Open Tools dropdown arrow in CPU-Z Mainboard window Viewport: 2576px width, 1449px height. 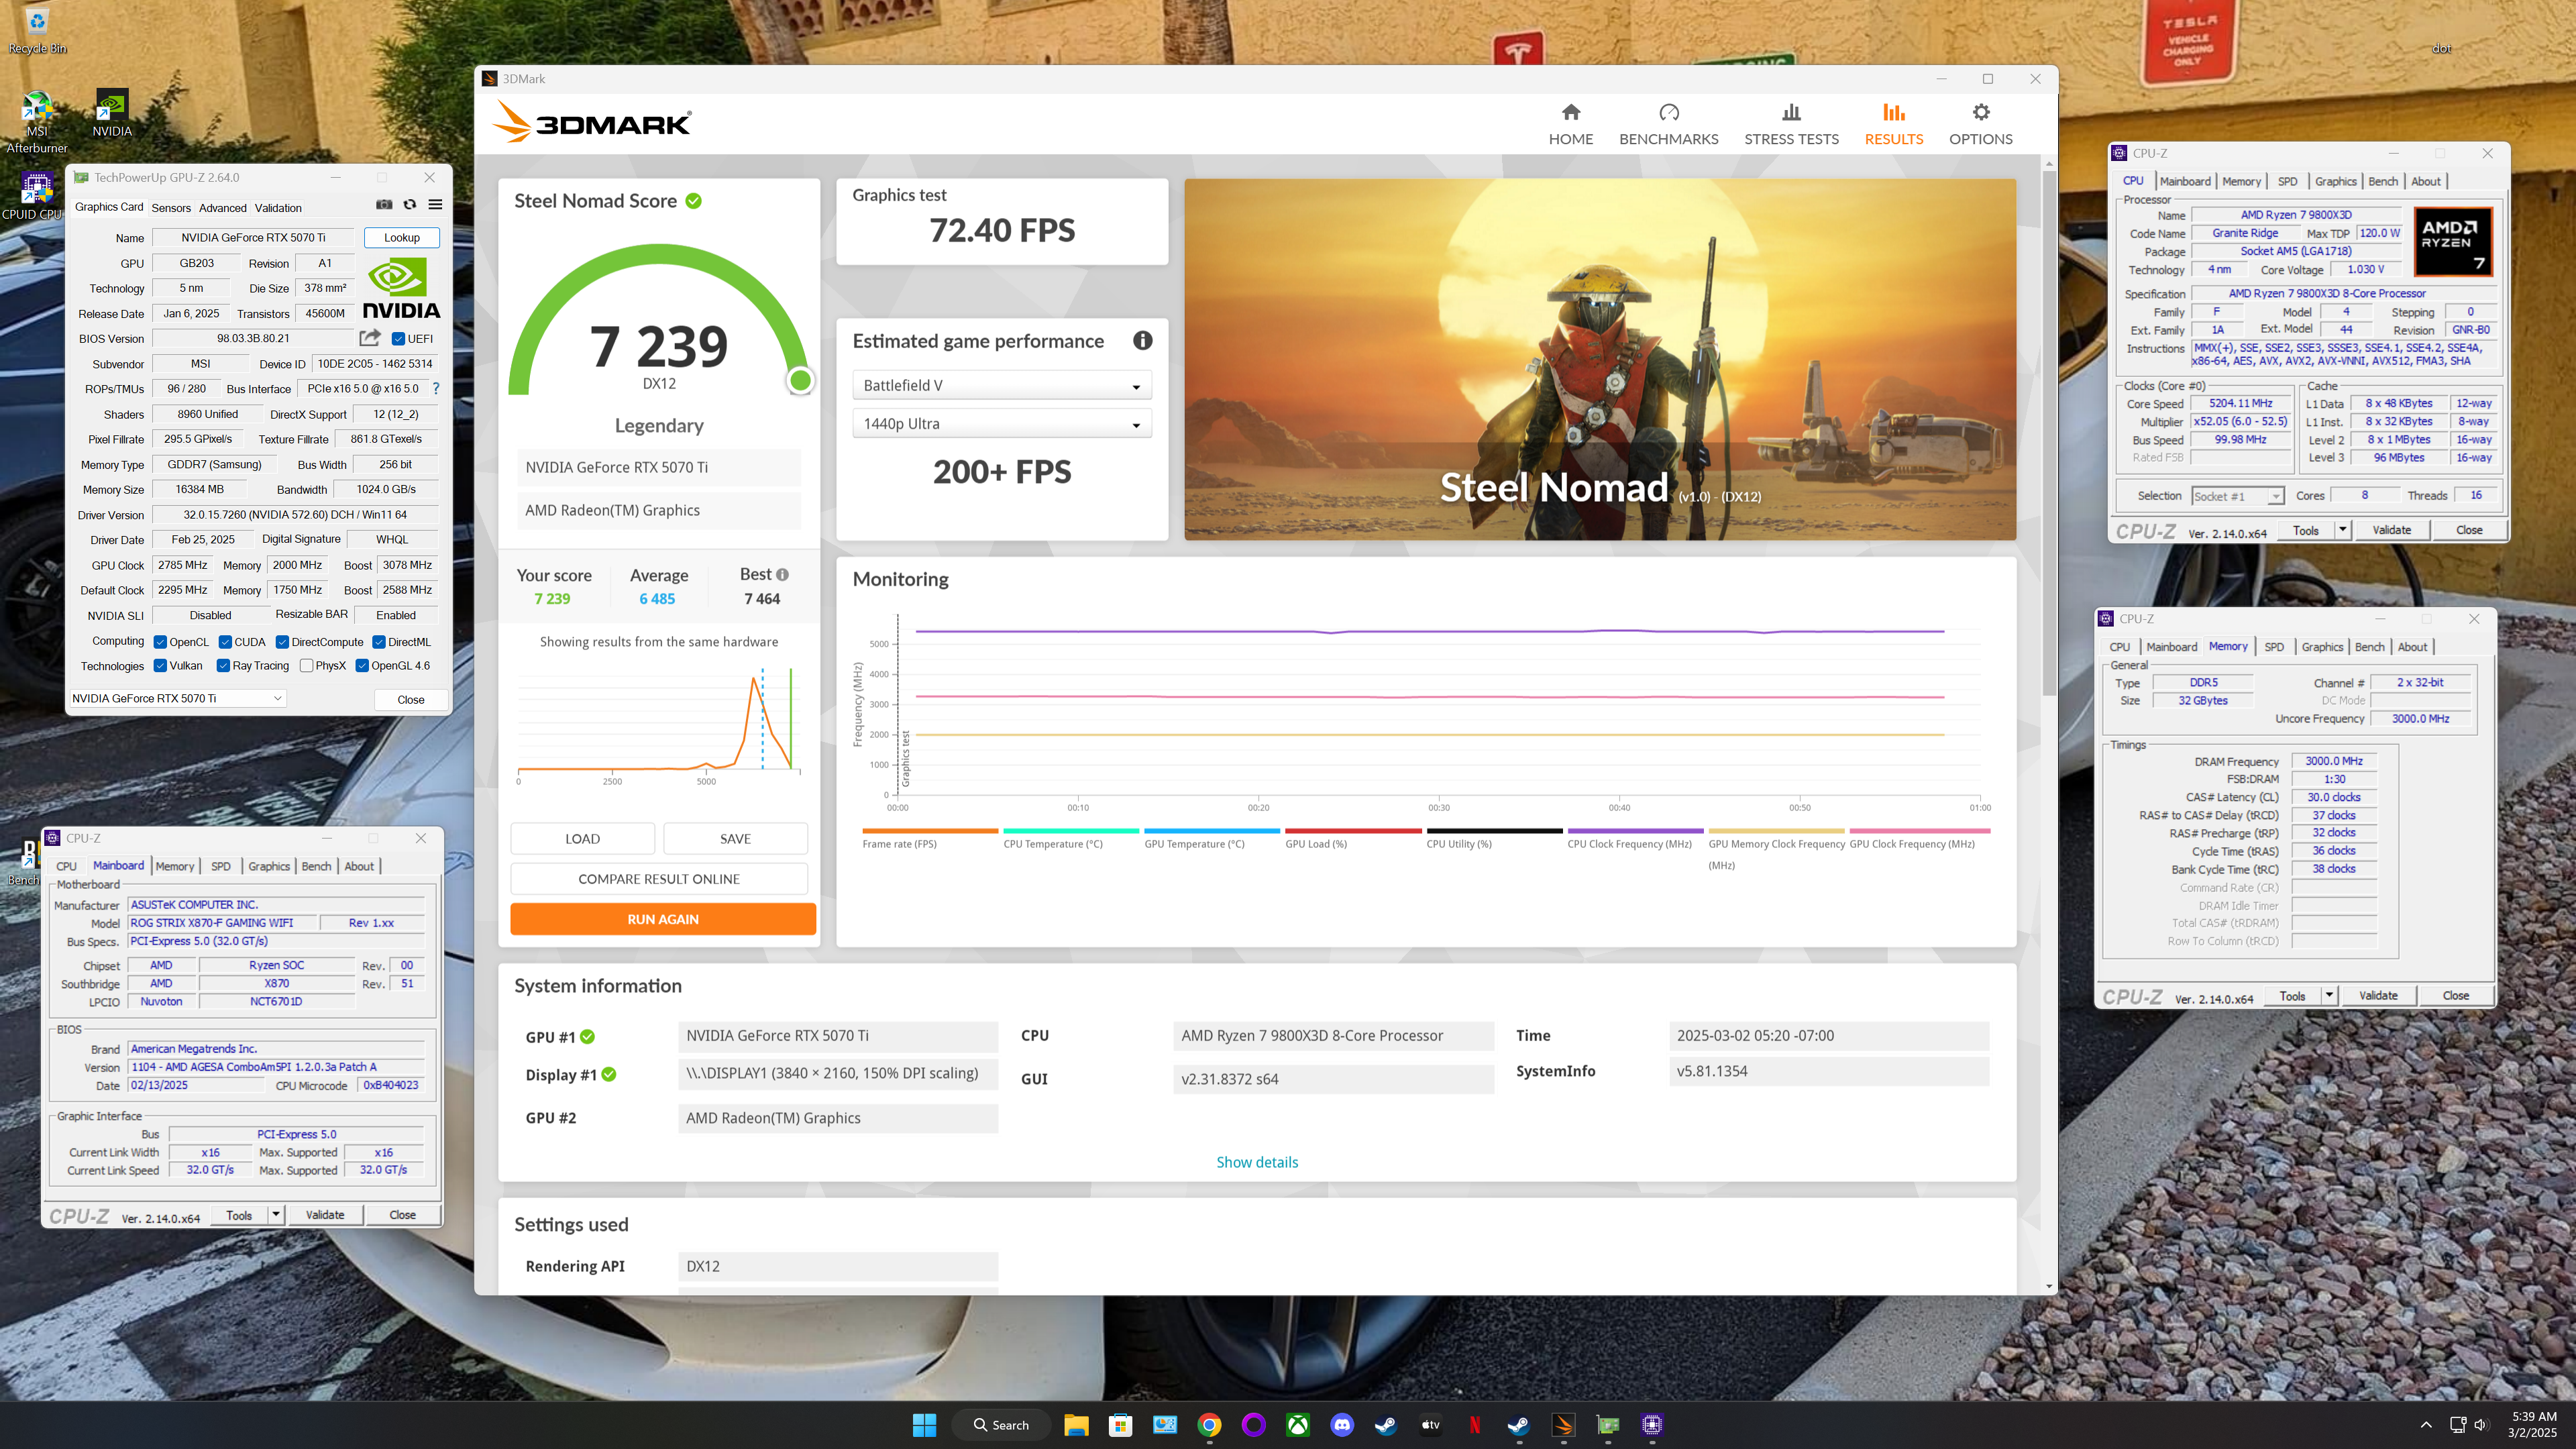tap(275, 1215)
